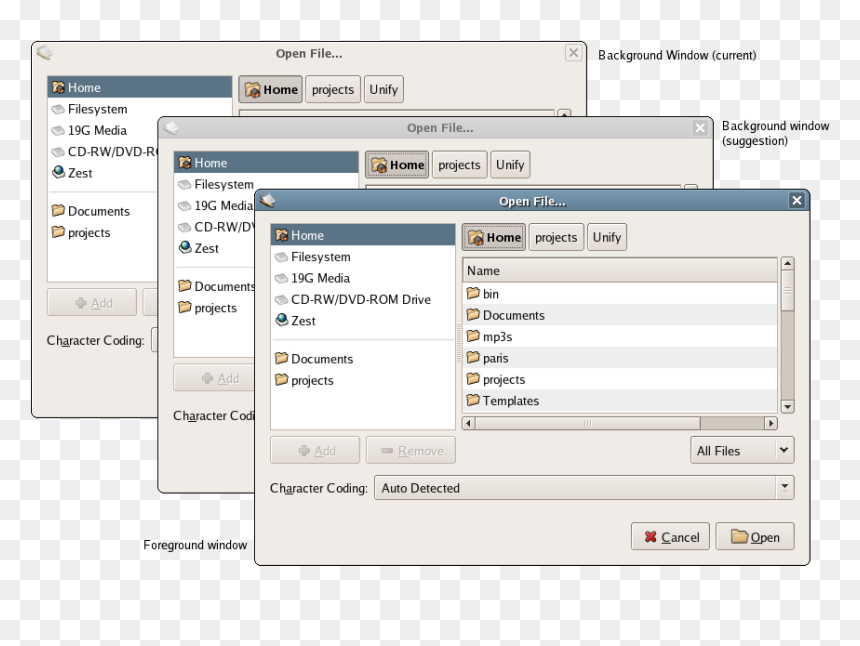
Task: Click Home path button in current background window
Action: (270, 89)
